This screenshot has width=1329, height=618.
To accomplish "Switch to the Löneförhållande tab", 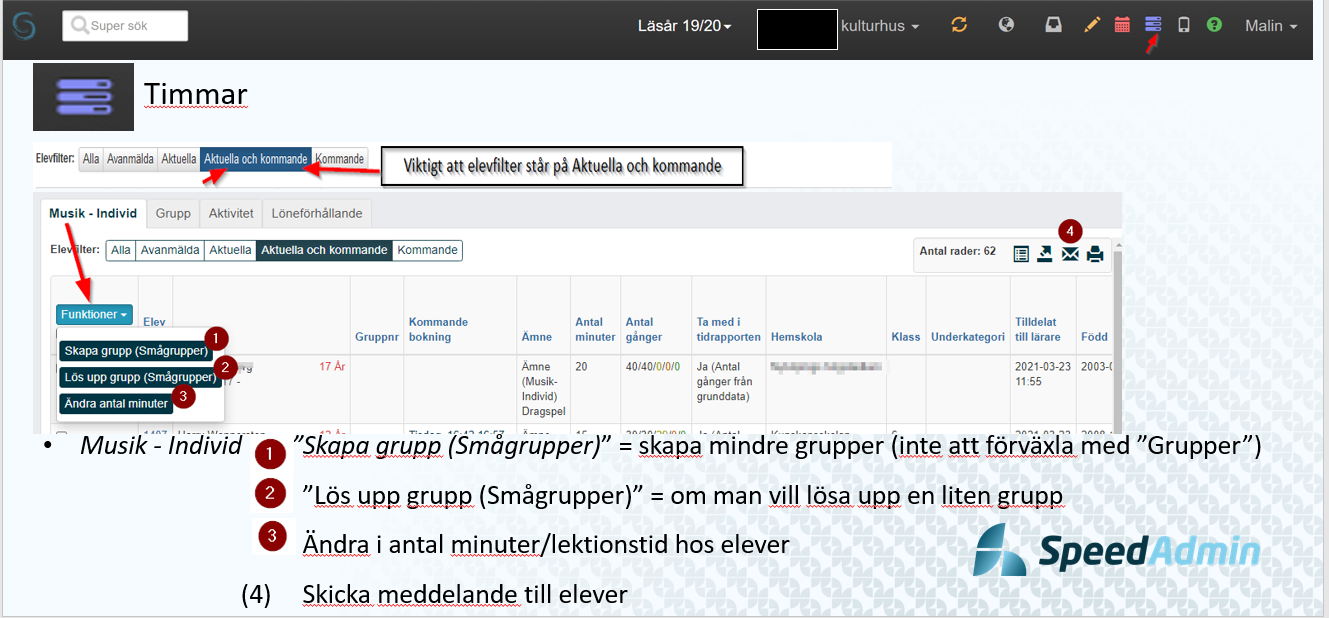I will point(317,213).
